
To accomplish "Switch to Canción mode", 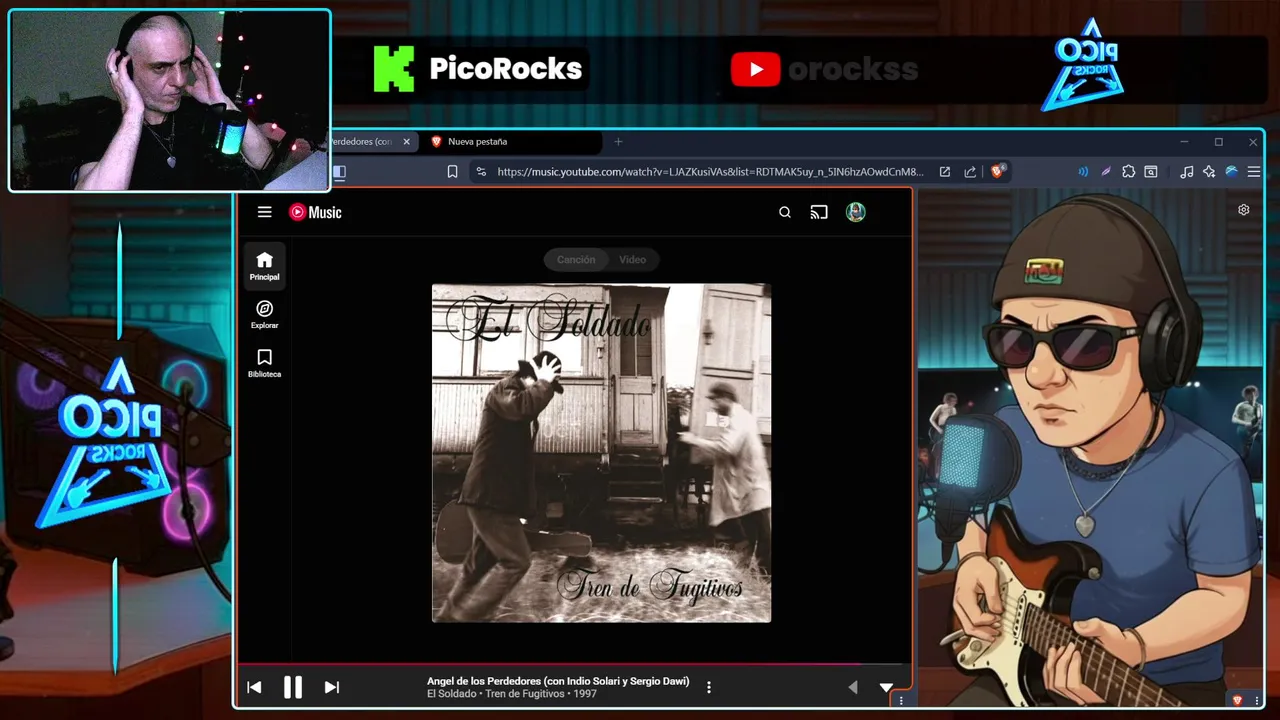I will click(x=576, y=260).
